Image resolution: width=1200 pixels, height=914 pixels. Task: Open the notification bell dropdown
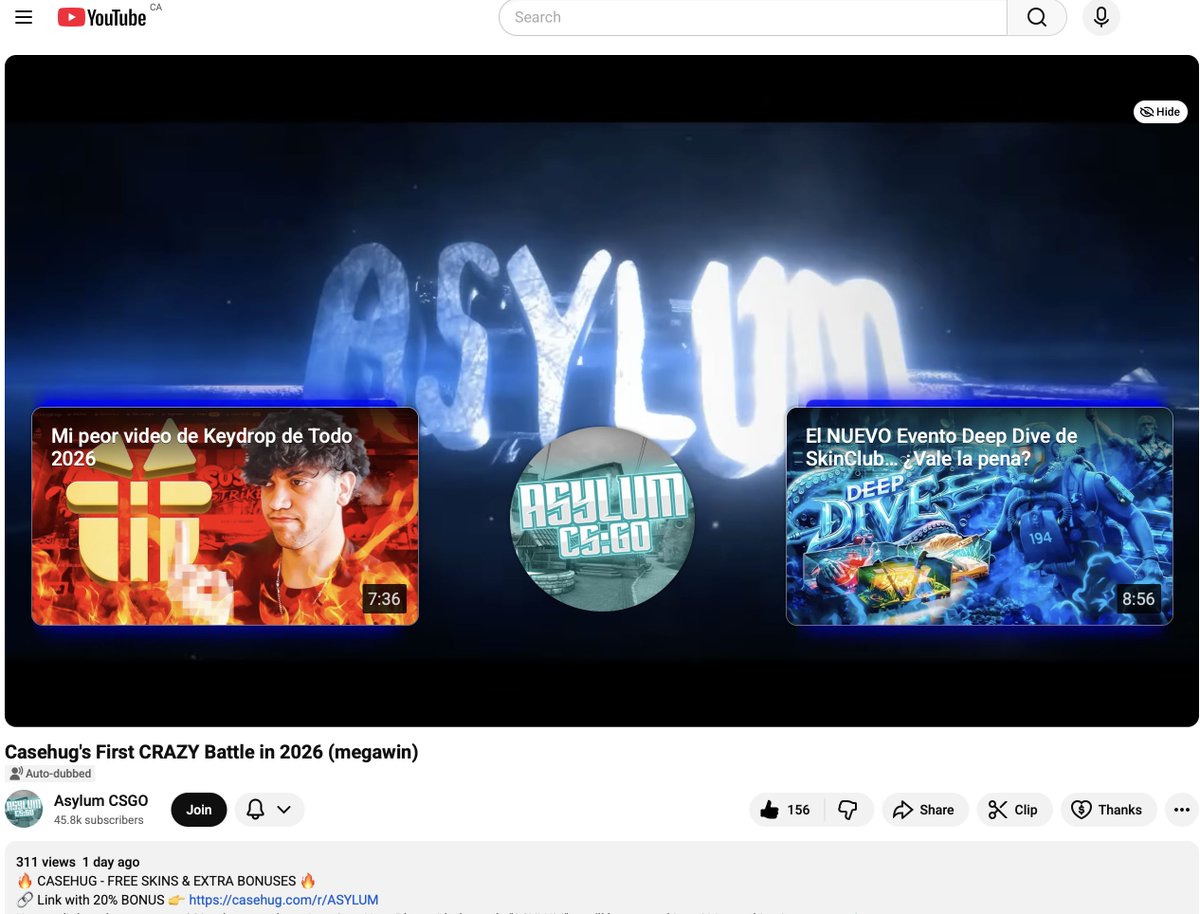(270, 809)
